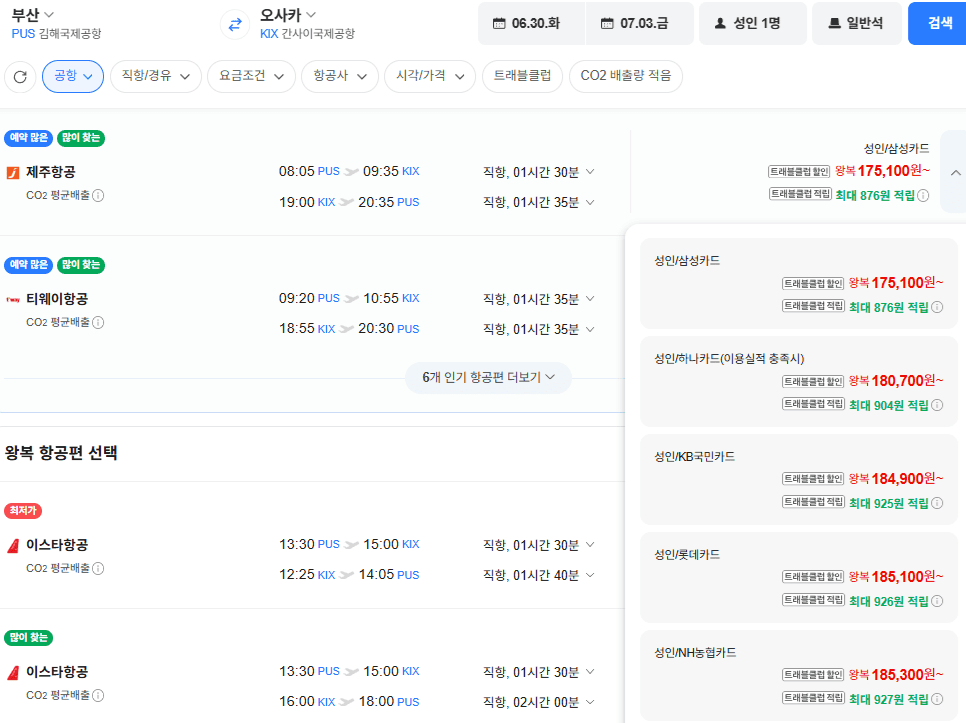The height and width of the screenshot is (723, 966).
Task: Open CO2 info for 제주항공 flight
Action: pos(98,196)
